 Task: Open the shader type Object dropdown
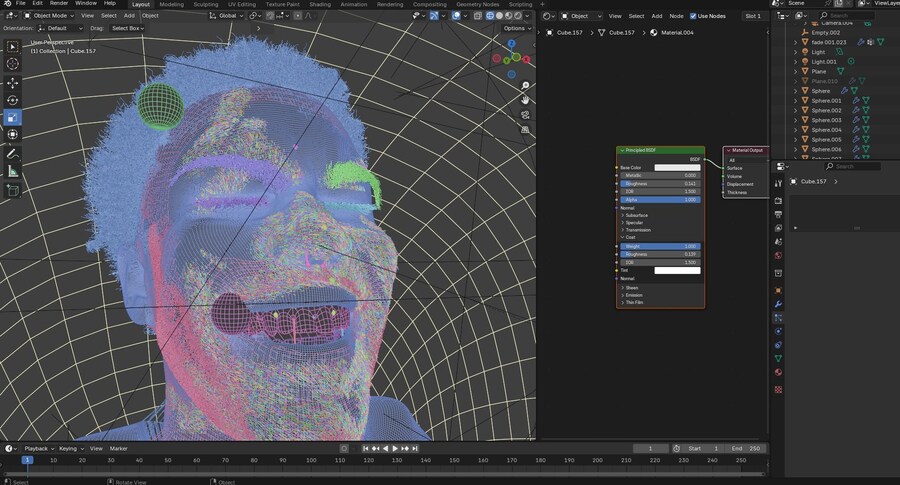[581, 16]
